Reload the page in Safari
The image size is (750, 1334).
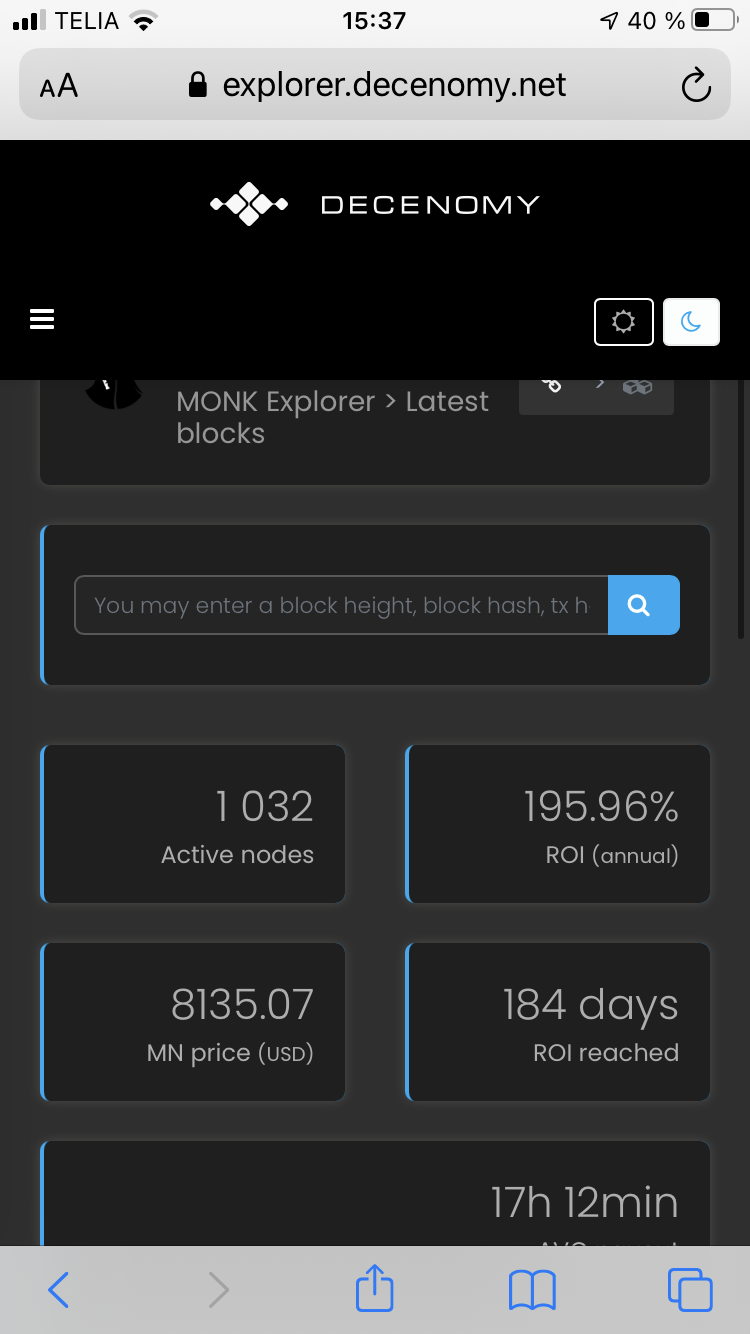(696, 86)
